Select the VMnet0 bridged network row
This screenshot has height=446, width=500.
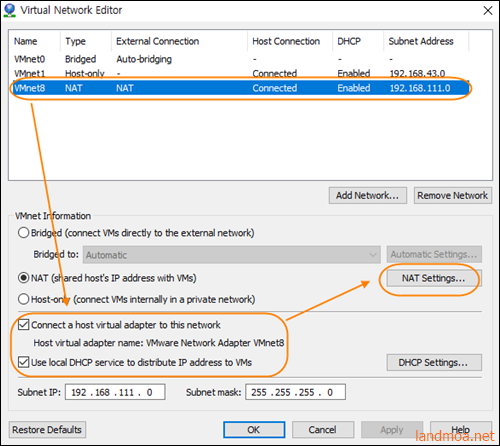coord(239,59)
